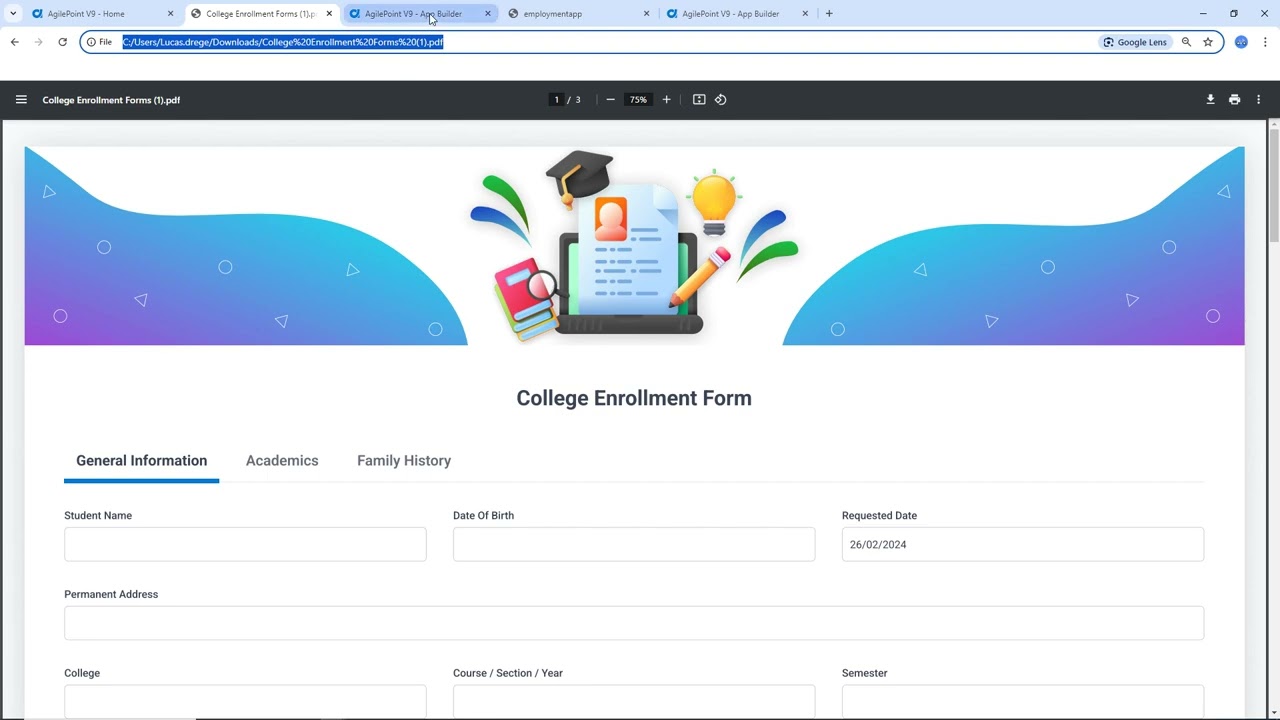Click the 75% zoom level field
This screenshot has width=1280, height=720.
pyautogui.click(x=638, y=100)
